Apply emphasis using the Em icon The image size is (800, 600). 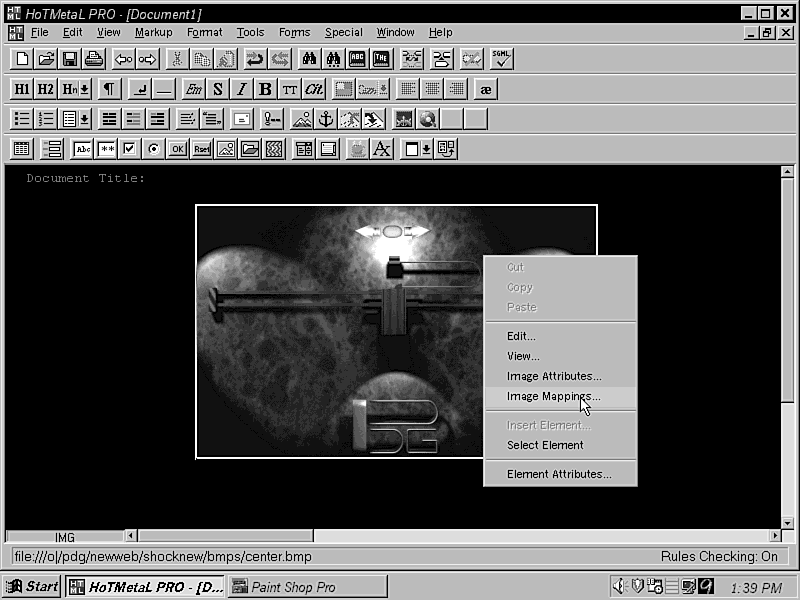click(193, 89)
